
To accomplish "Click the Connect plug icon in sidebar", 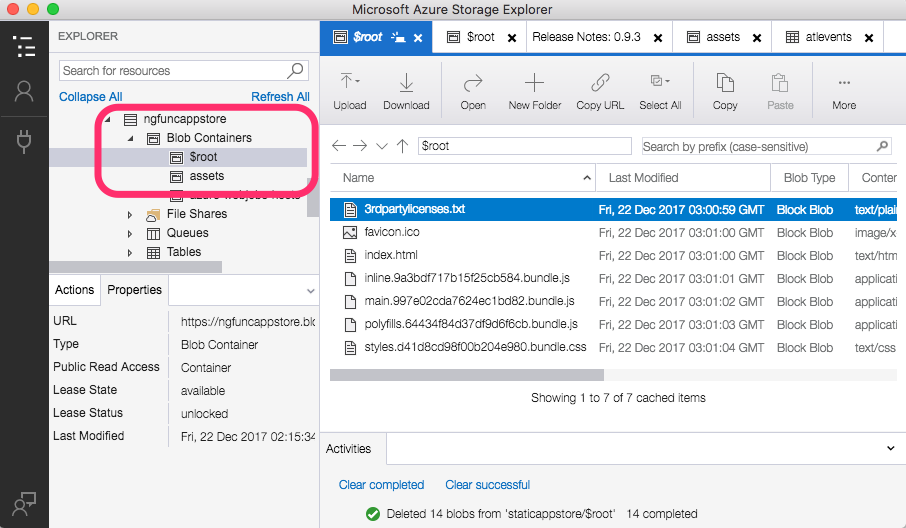I will tap(24, 142).
